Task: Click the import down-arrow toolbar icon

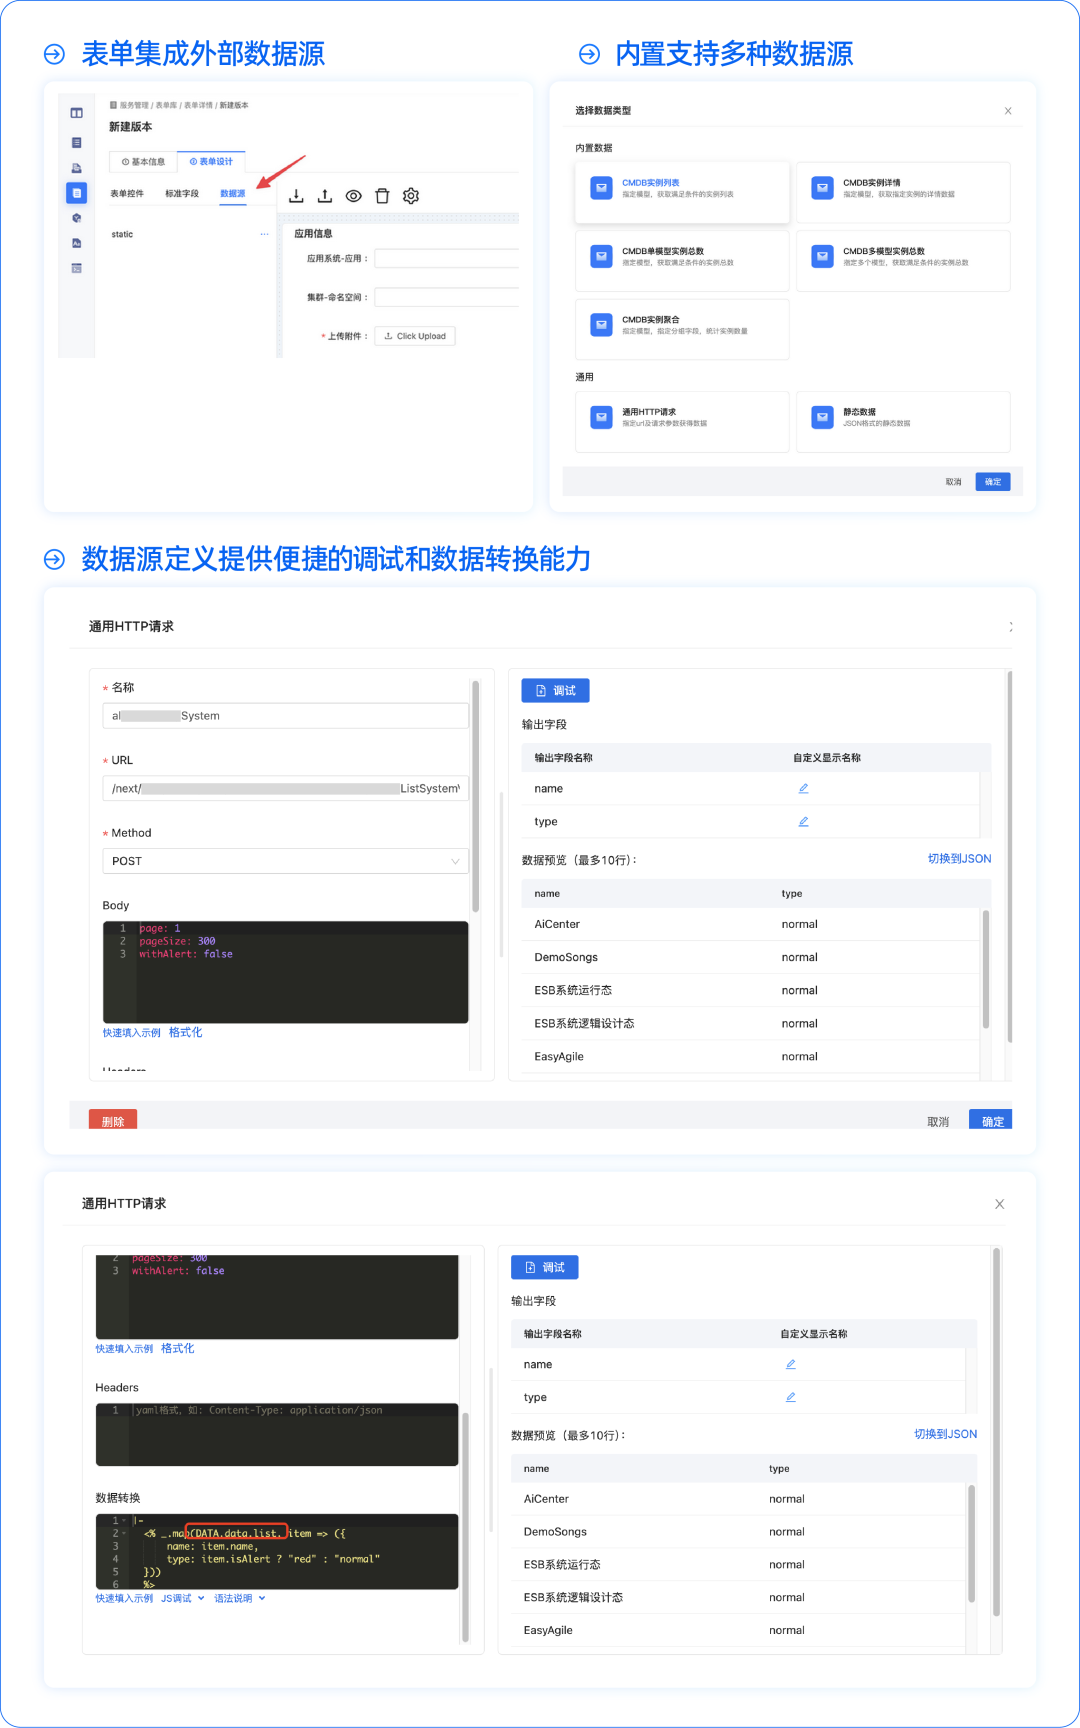Action: click(x=296, y=196)
